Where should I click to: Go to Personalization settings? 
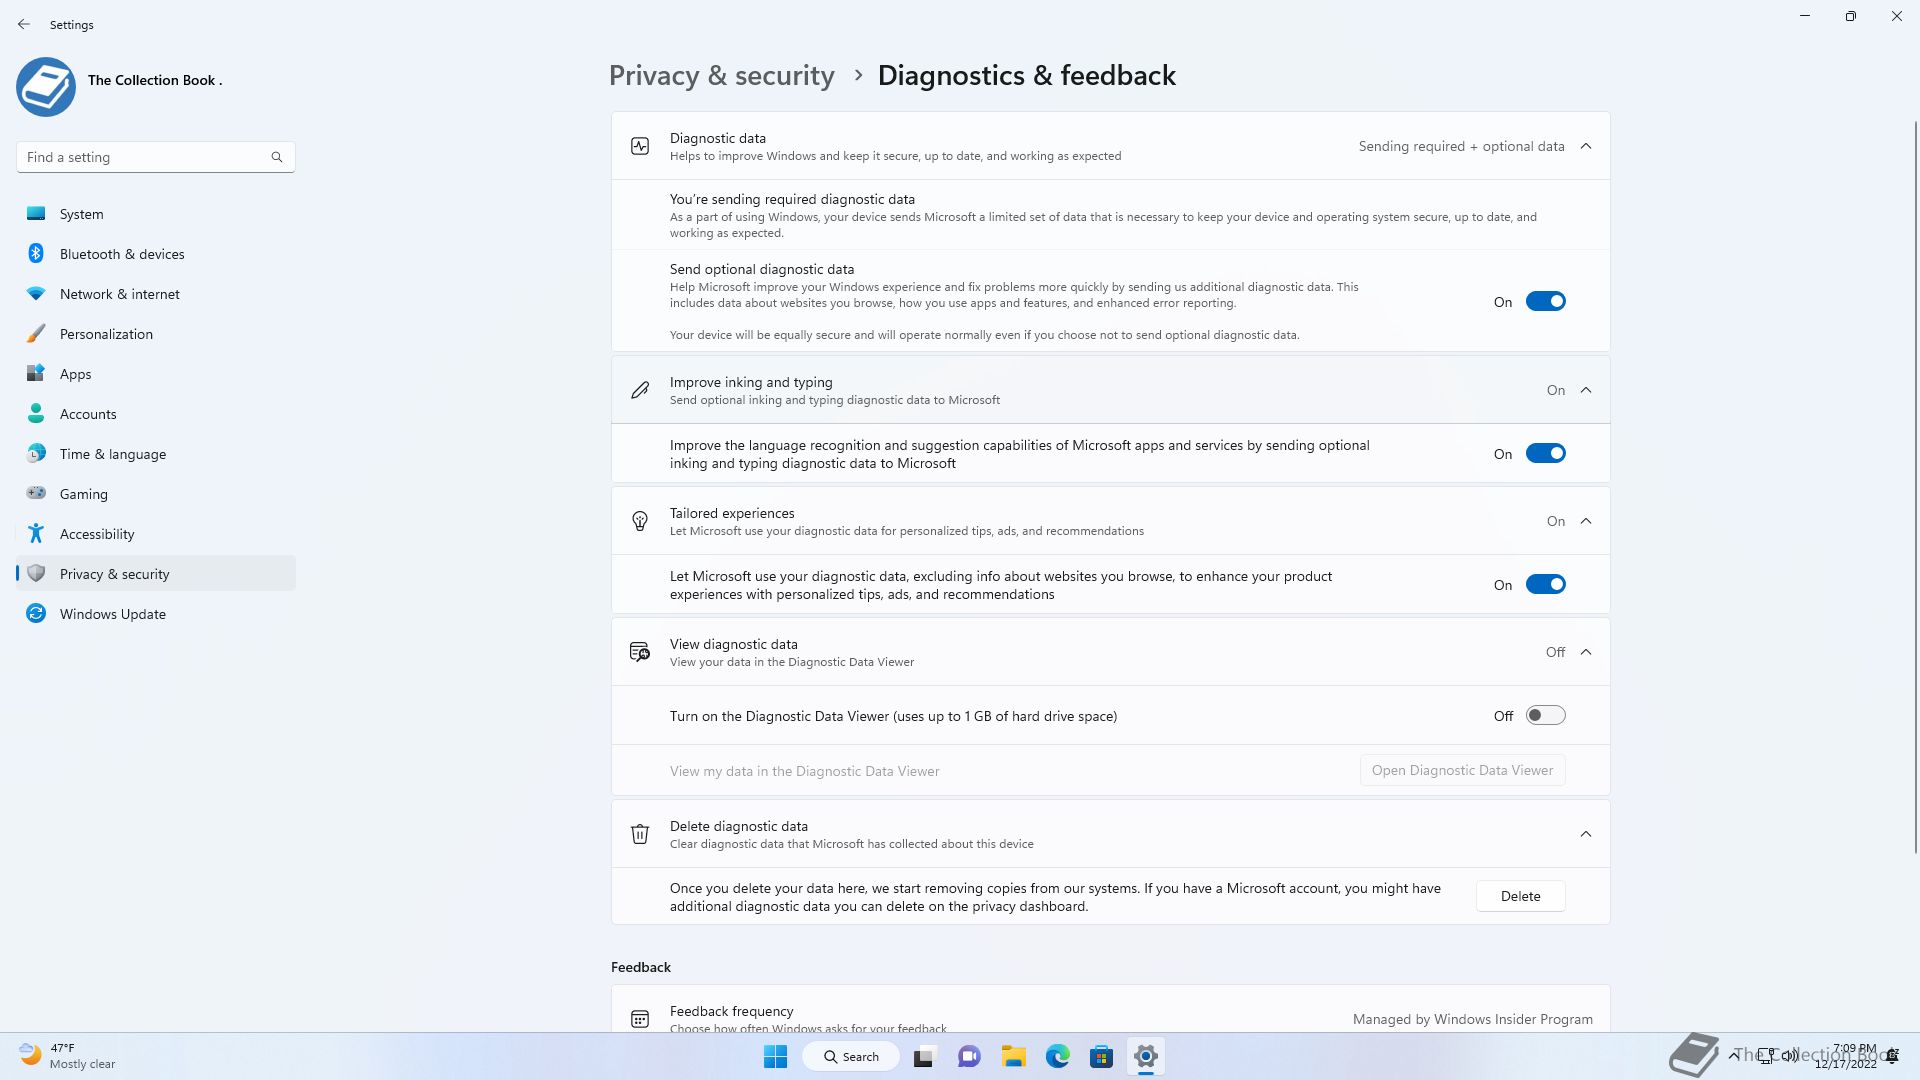point(156,333)
